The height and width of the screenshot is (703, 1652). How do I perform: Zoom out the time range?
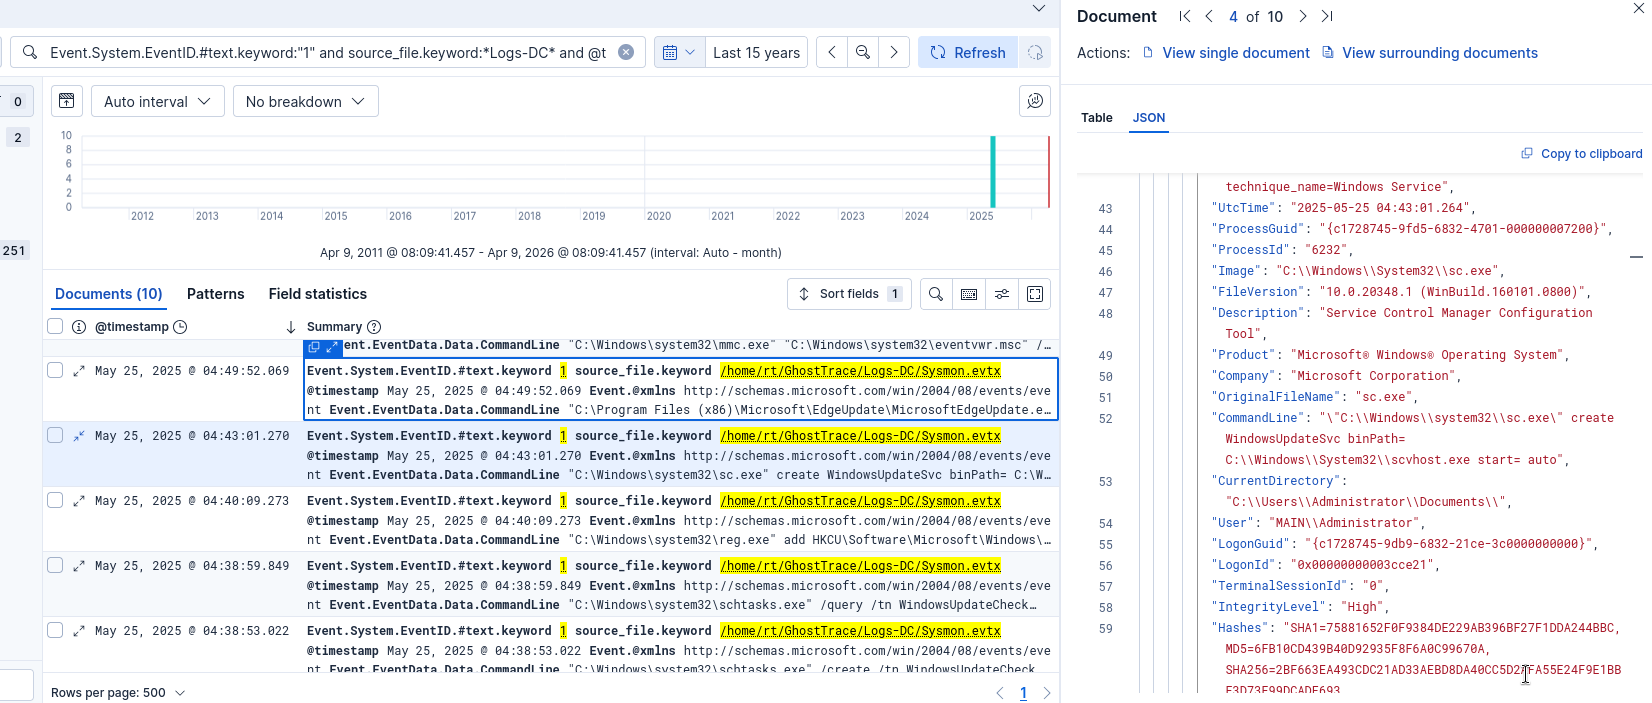pos(863,52)
